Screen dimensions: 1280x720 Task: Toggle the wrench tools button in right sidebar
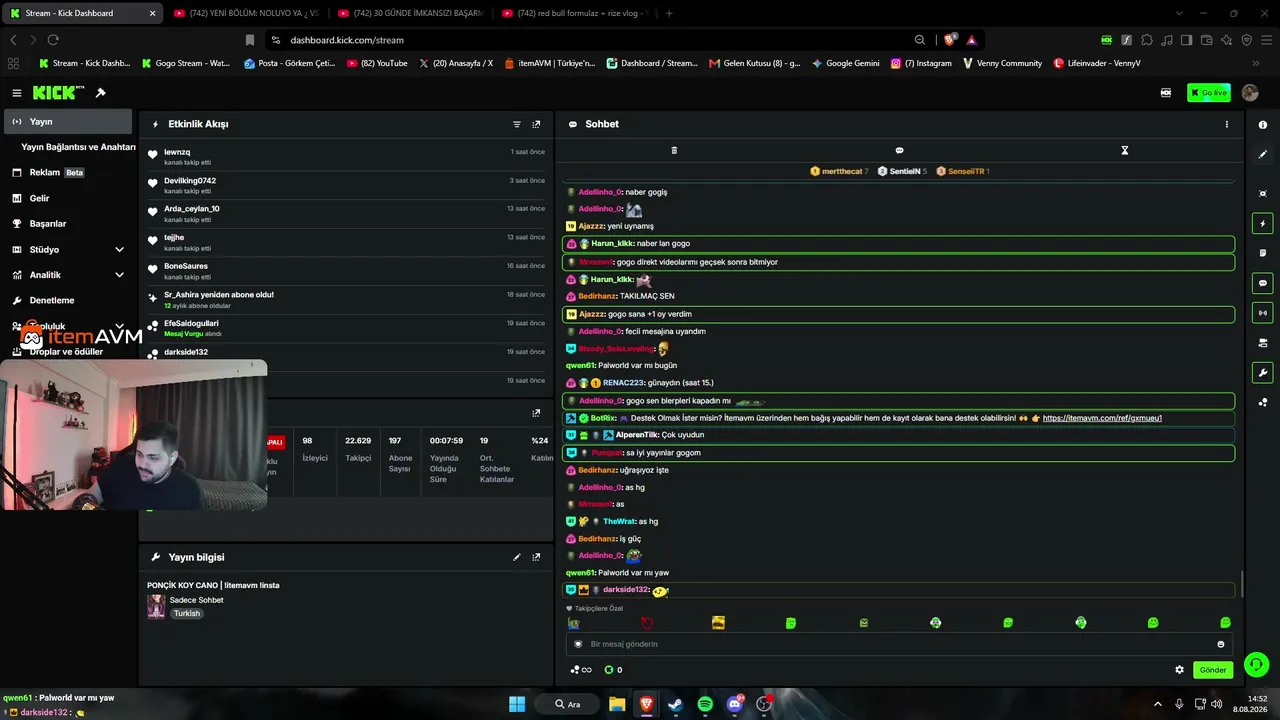coord(1263,373)
